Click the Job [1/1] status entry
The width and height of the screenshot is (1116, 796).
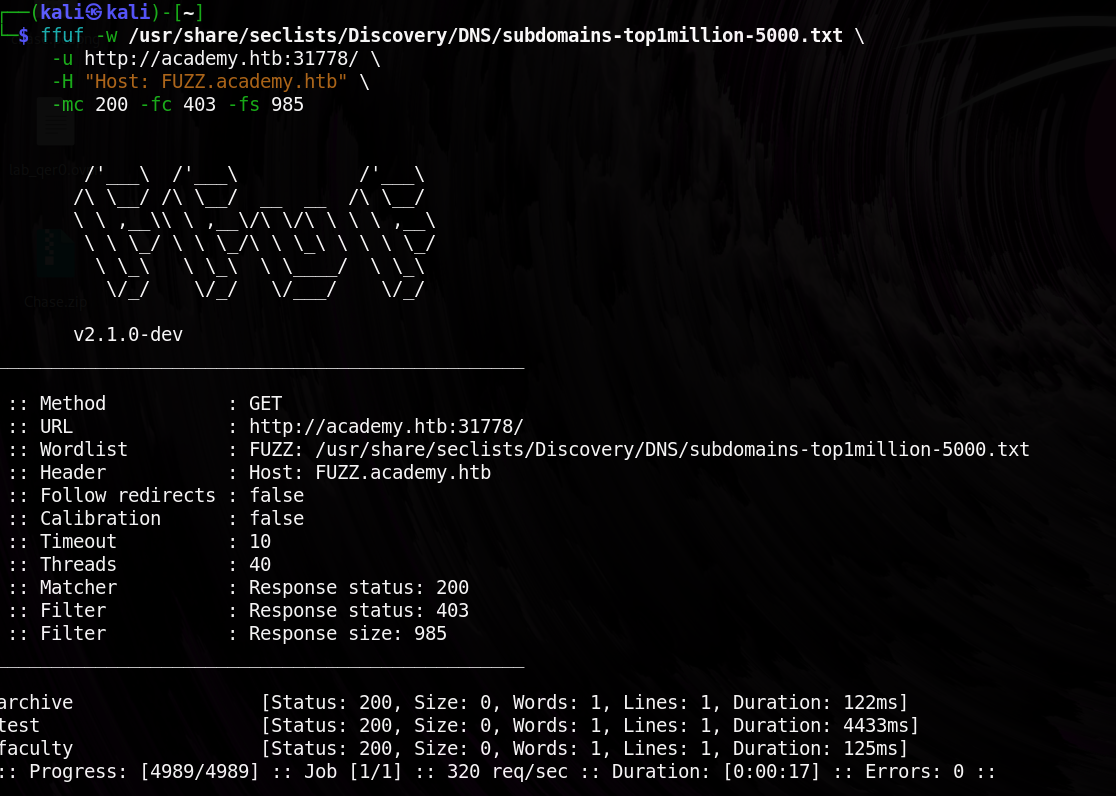click(353, 771)
